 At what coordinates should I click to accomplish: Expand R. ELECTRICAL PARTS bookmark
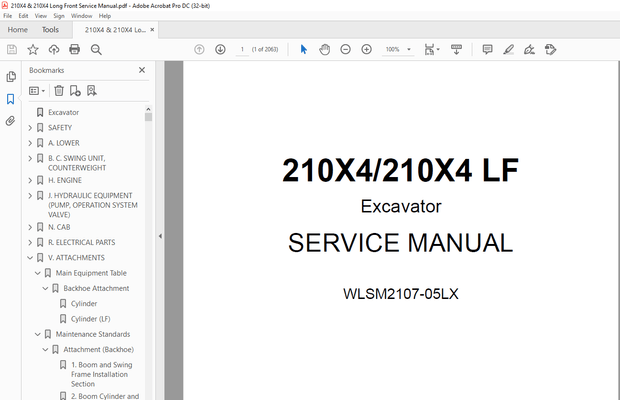(x=30, y=242)
